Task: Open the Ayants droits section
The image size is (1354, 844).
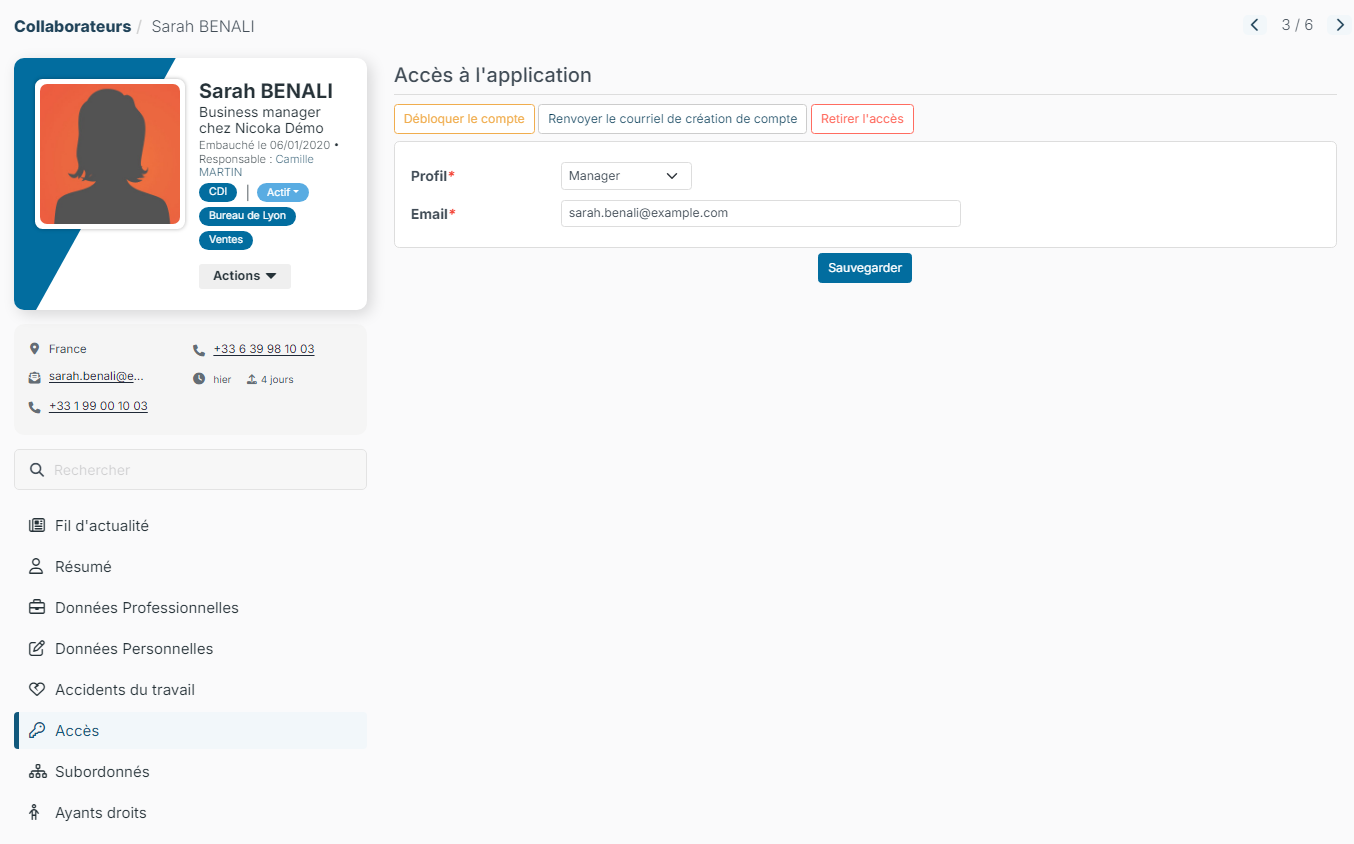Action: [190, 813]
